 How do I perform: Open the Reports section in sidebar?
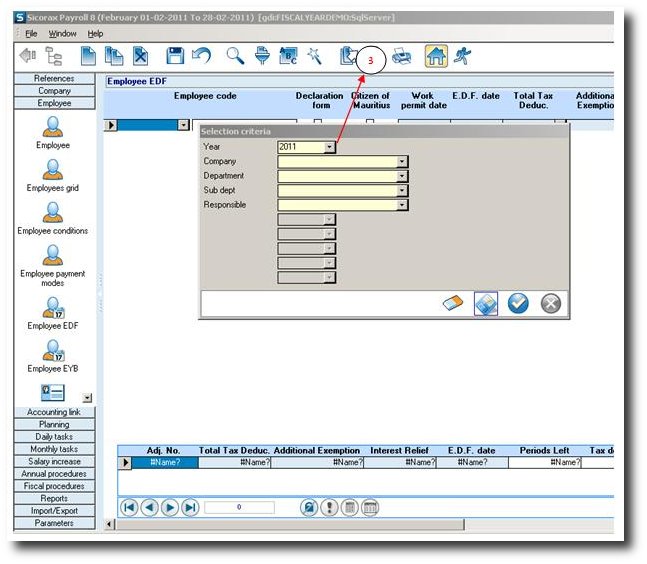(x=53, y=498)
